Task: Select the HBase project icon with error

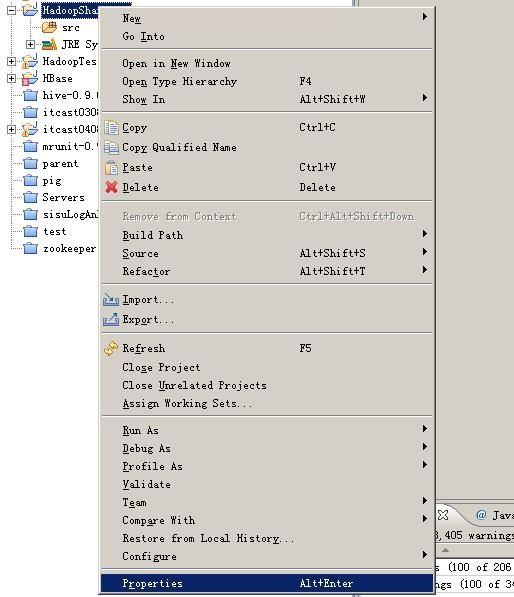Action: [30, 78]
